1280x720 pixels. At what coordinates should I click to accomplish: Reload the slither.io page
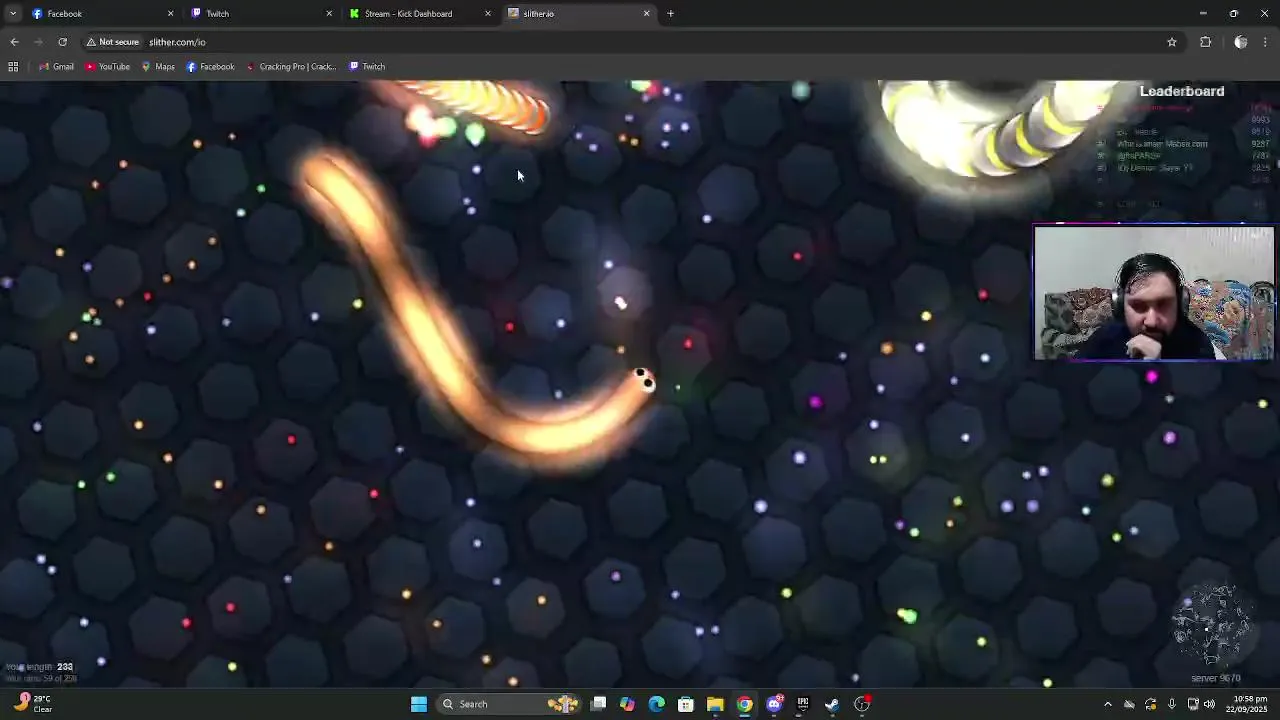pyautogui.click(x=62, y=42)
